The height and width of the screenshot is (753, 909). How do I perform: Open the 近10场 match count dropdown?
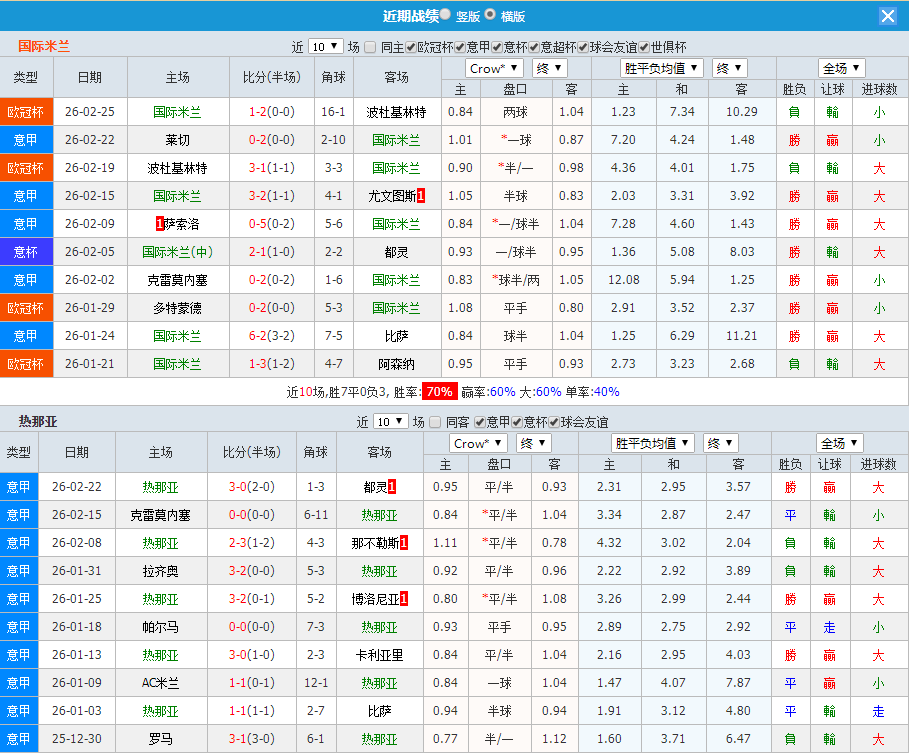(324, 45)
